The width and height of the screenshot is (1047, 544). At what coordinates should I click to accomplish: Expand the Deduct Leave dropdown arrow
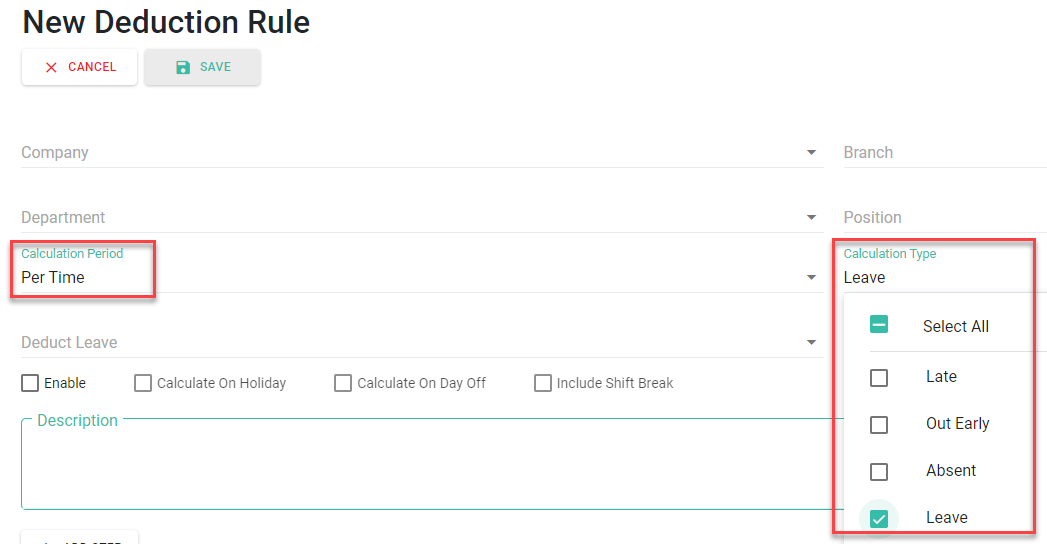pyautogui.click(x=810, y=343)
